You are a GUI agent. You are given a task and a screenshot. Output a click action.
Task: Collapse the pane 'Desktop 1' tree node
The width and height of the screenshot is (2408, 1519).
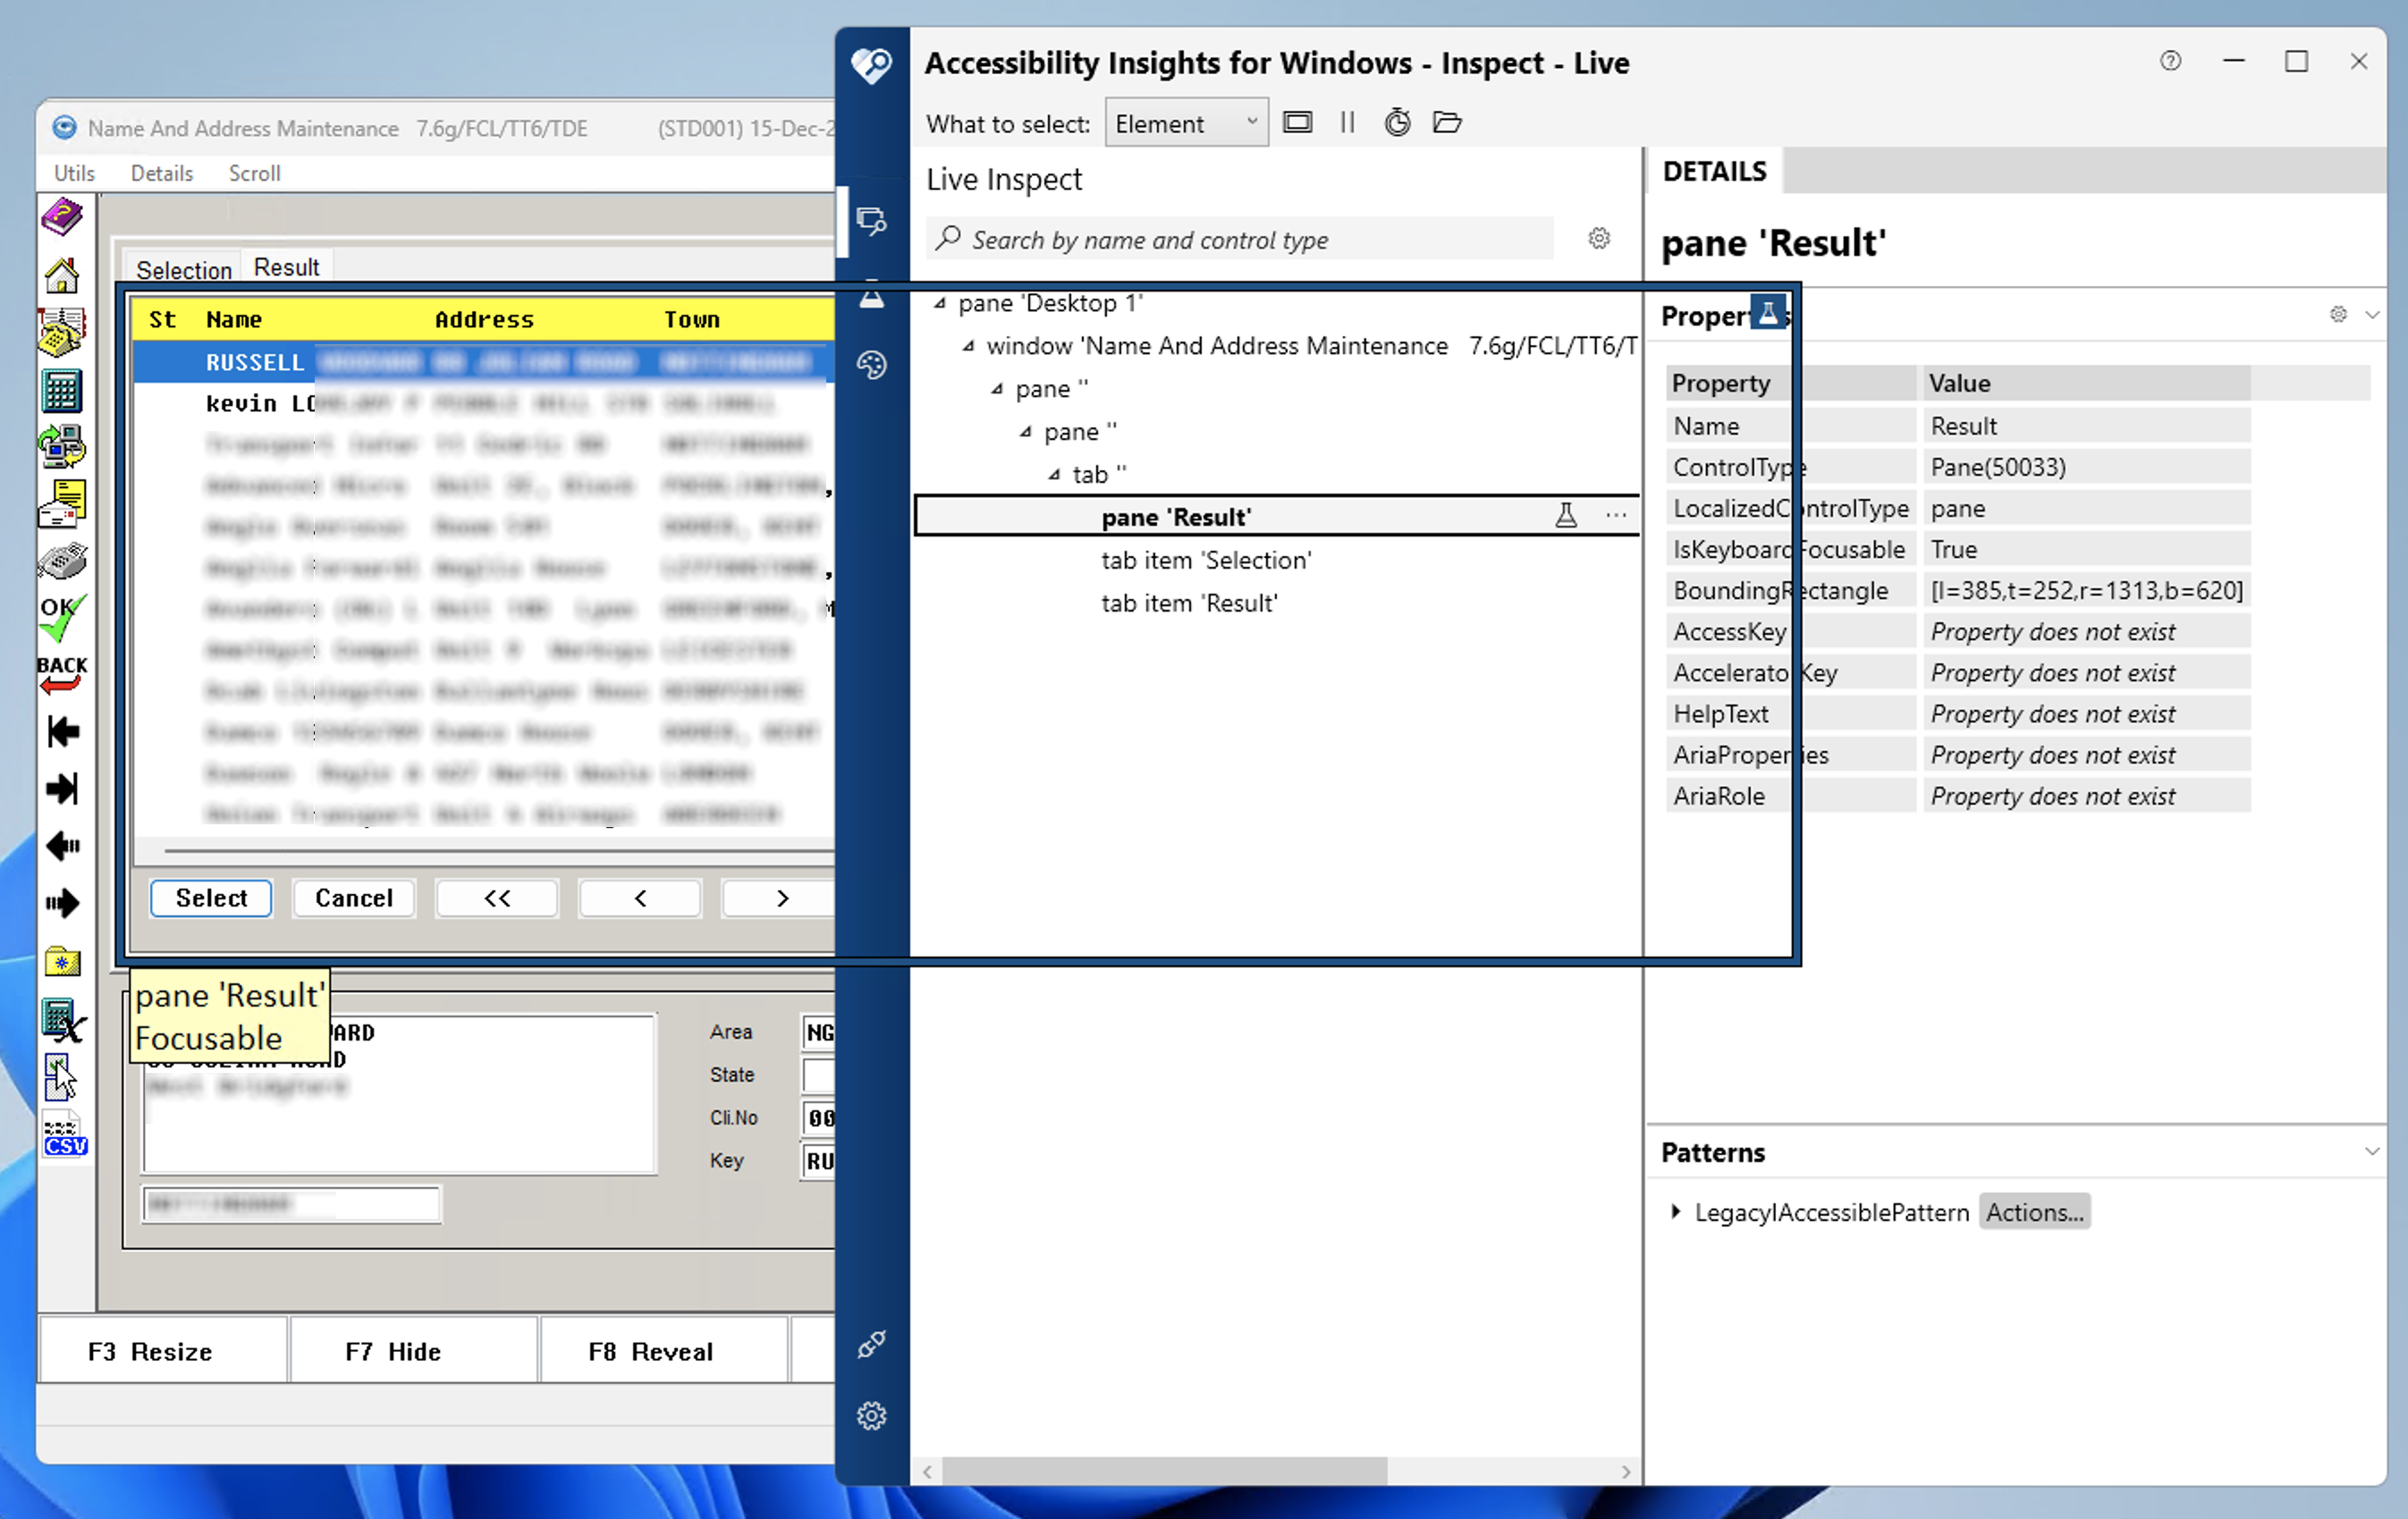coord(939,303)
